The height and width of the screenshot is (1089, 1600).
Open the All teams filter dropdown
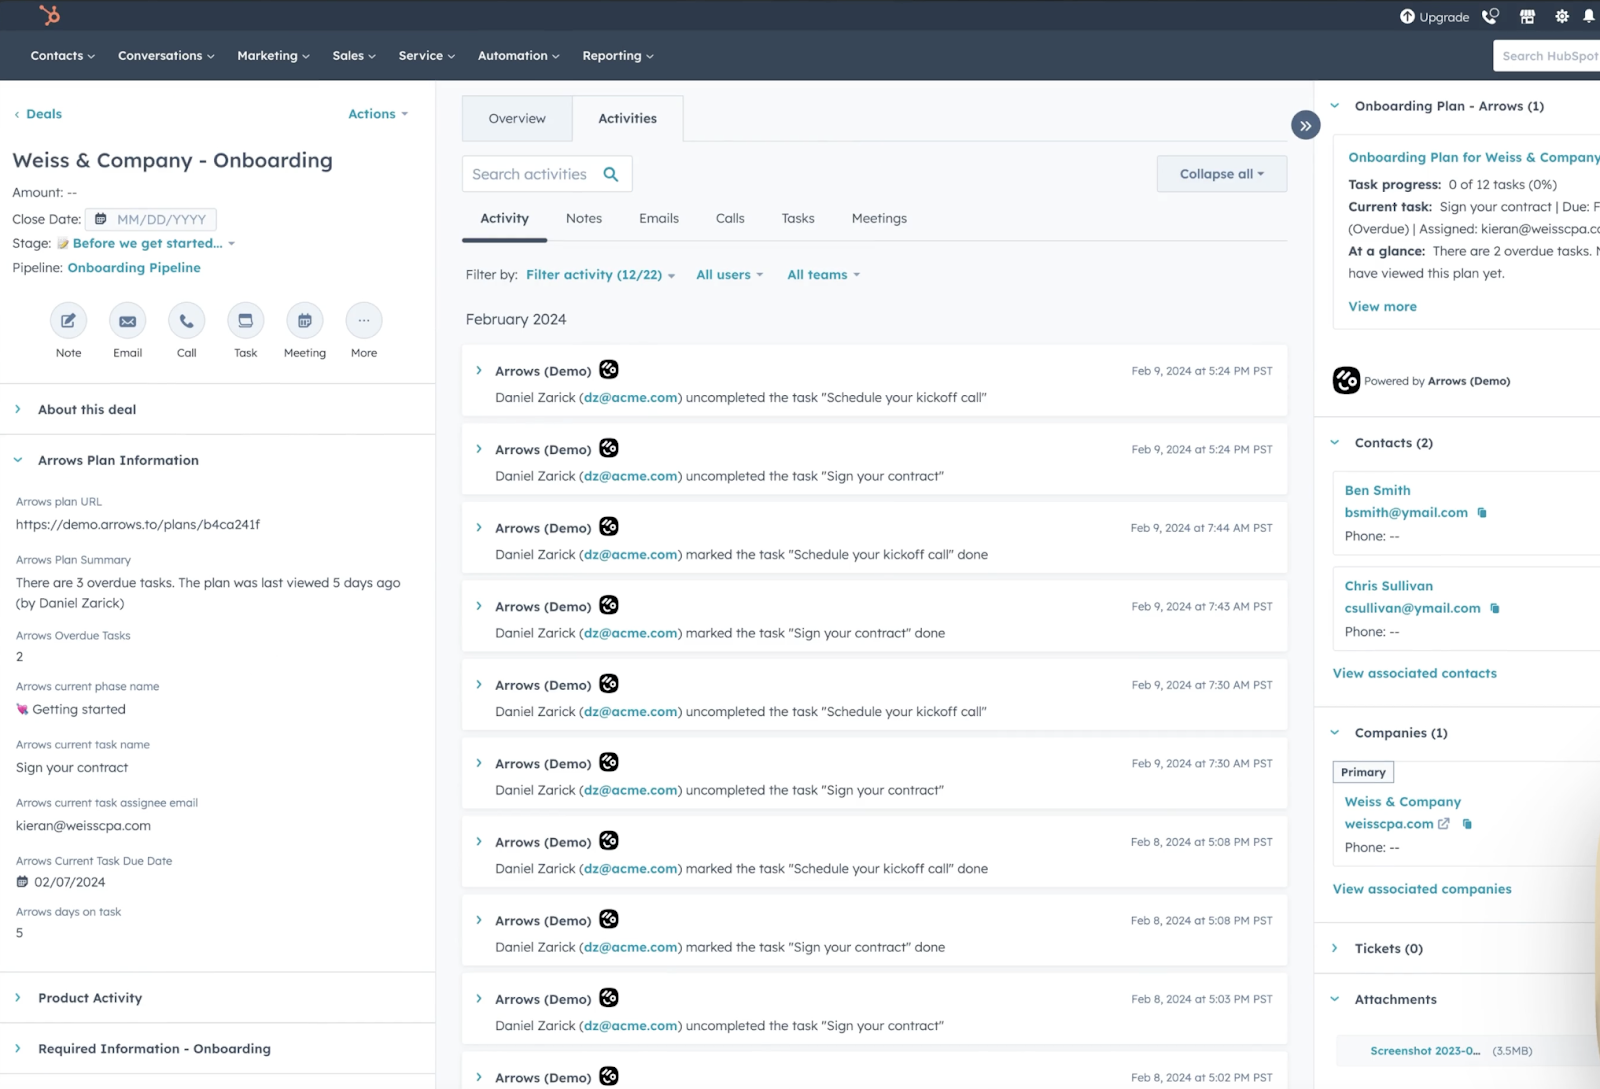(x=823, y=275)
